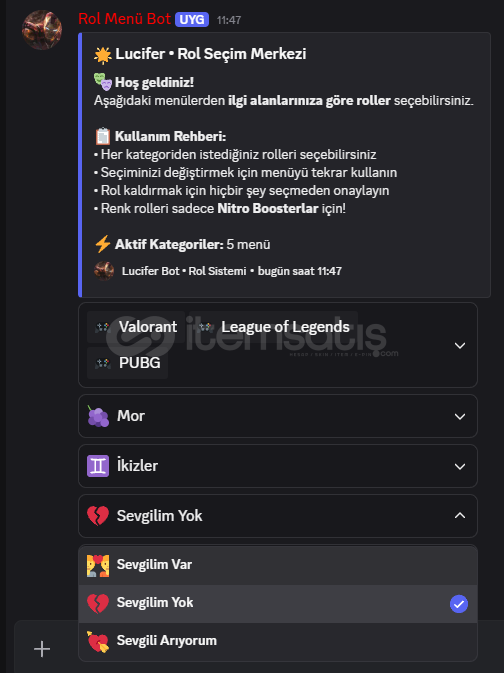
Task: Remove the Valorant selected tag
Action: click(x=136, y=327)
